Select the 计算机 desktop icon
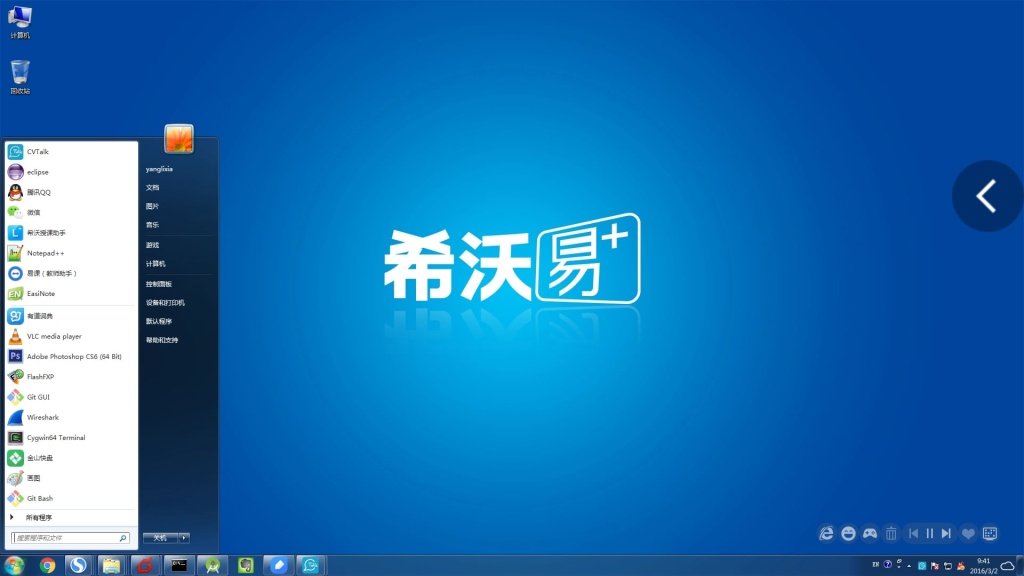Viewport: 1024px width, 576px height. 20,22
